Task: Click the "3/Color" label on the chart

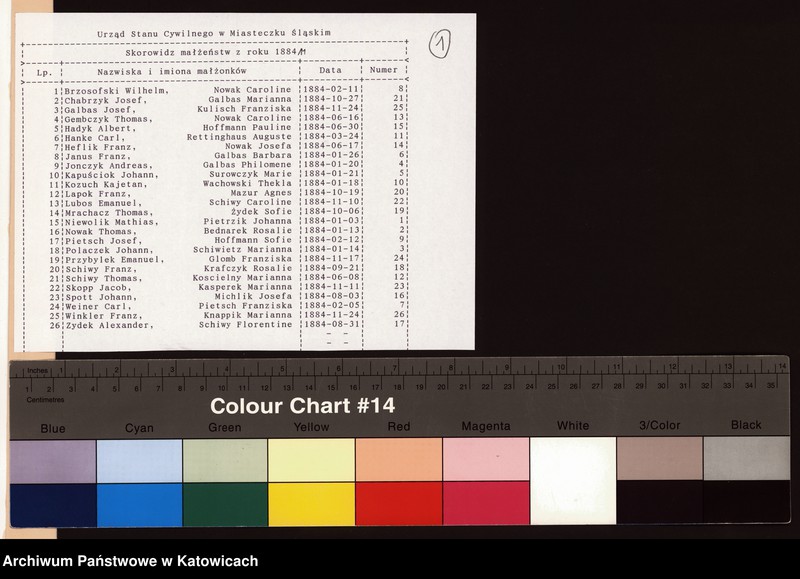Action: tap(660, 425)
